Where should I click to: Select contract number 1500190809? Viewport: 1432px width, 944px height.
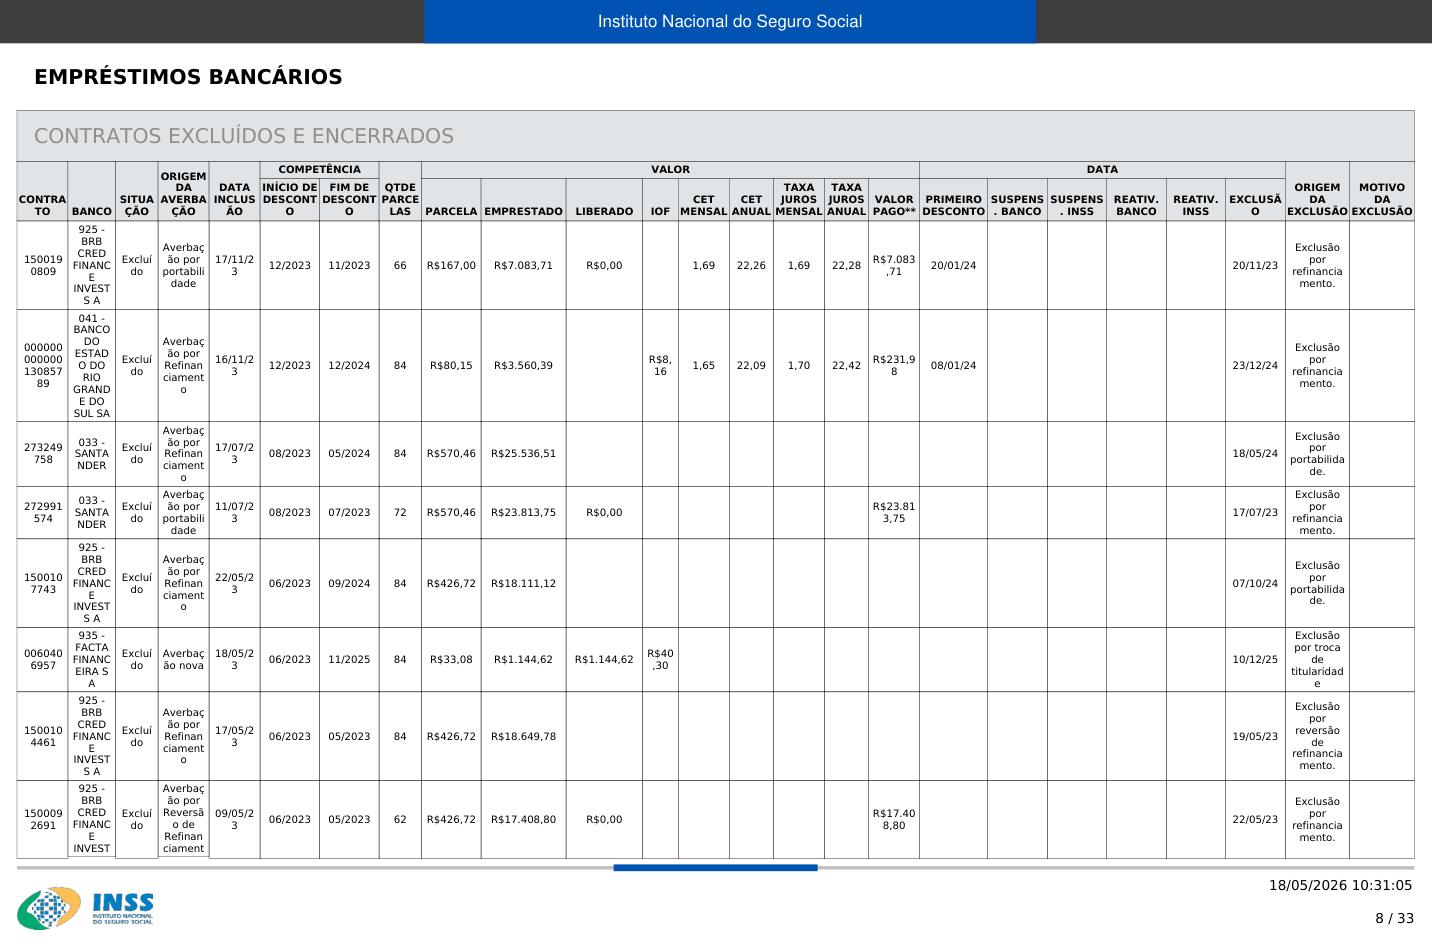pyautogui.click(x=43, y=265)
